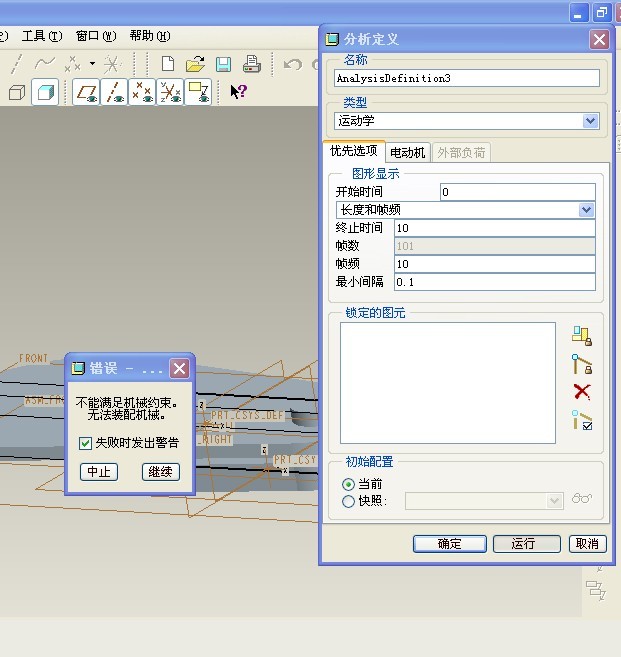621x657 pixels.
Task: Click 运行 button to run analysis
Action: point(527,544)
